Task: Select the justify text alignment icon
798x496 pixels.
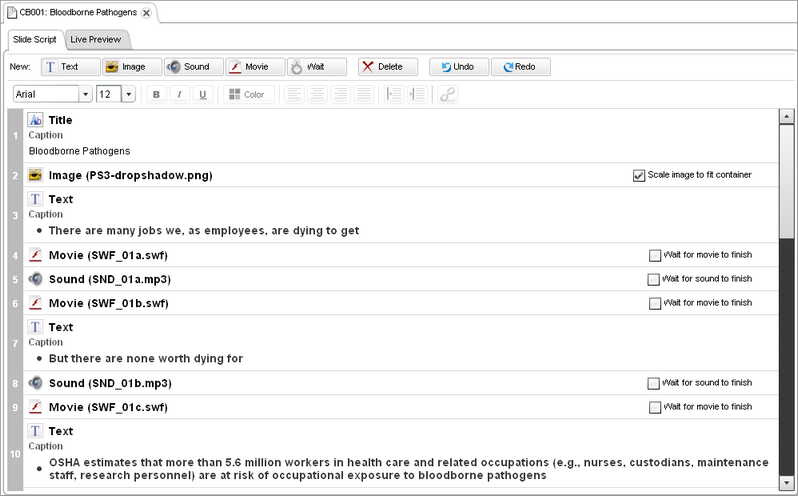Action: (x=363, y=94)
